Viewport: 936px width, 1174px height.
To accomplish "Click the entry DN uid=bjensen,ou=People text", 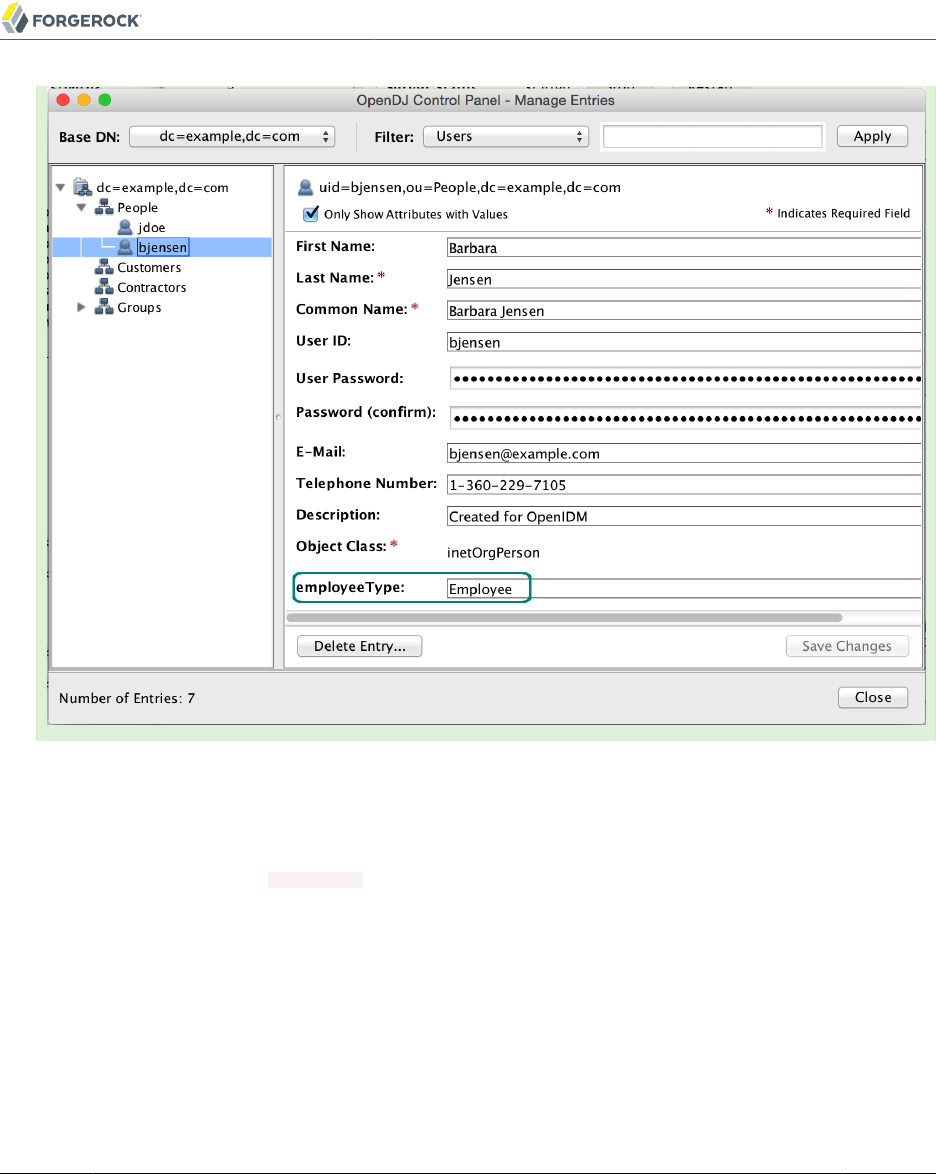I will 469,187.
